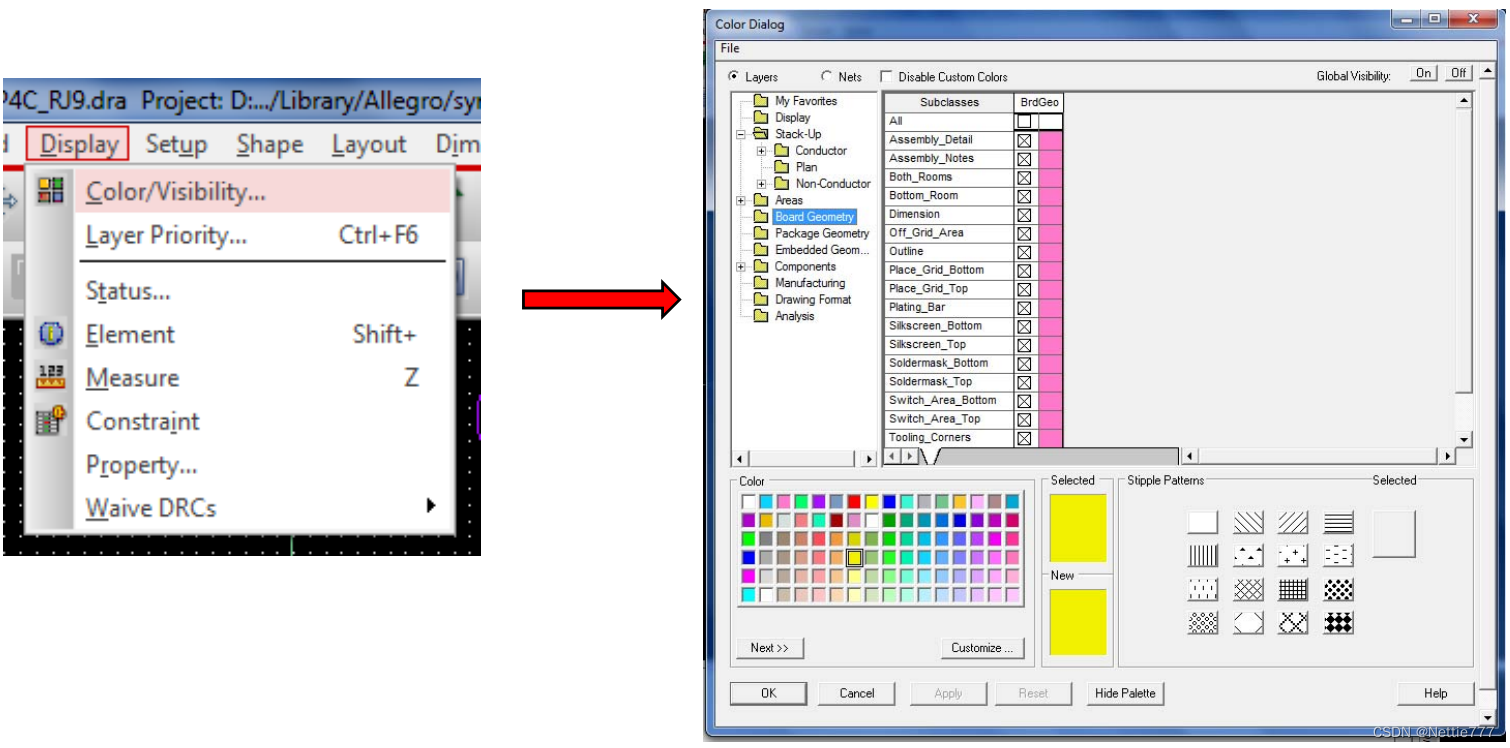Click the Measure ruler icon in Display menu

click(x=51, y=377)
